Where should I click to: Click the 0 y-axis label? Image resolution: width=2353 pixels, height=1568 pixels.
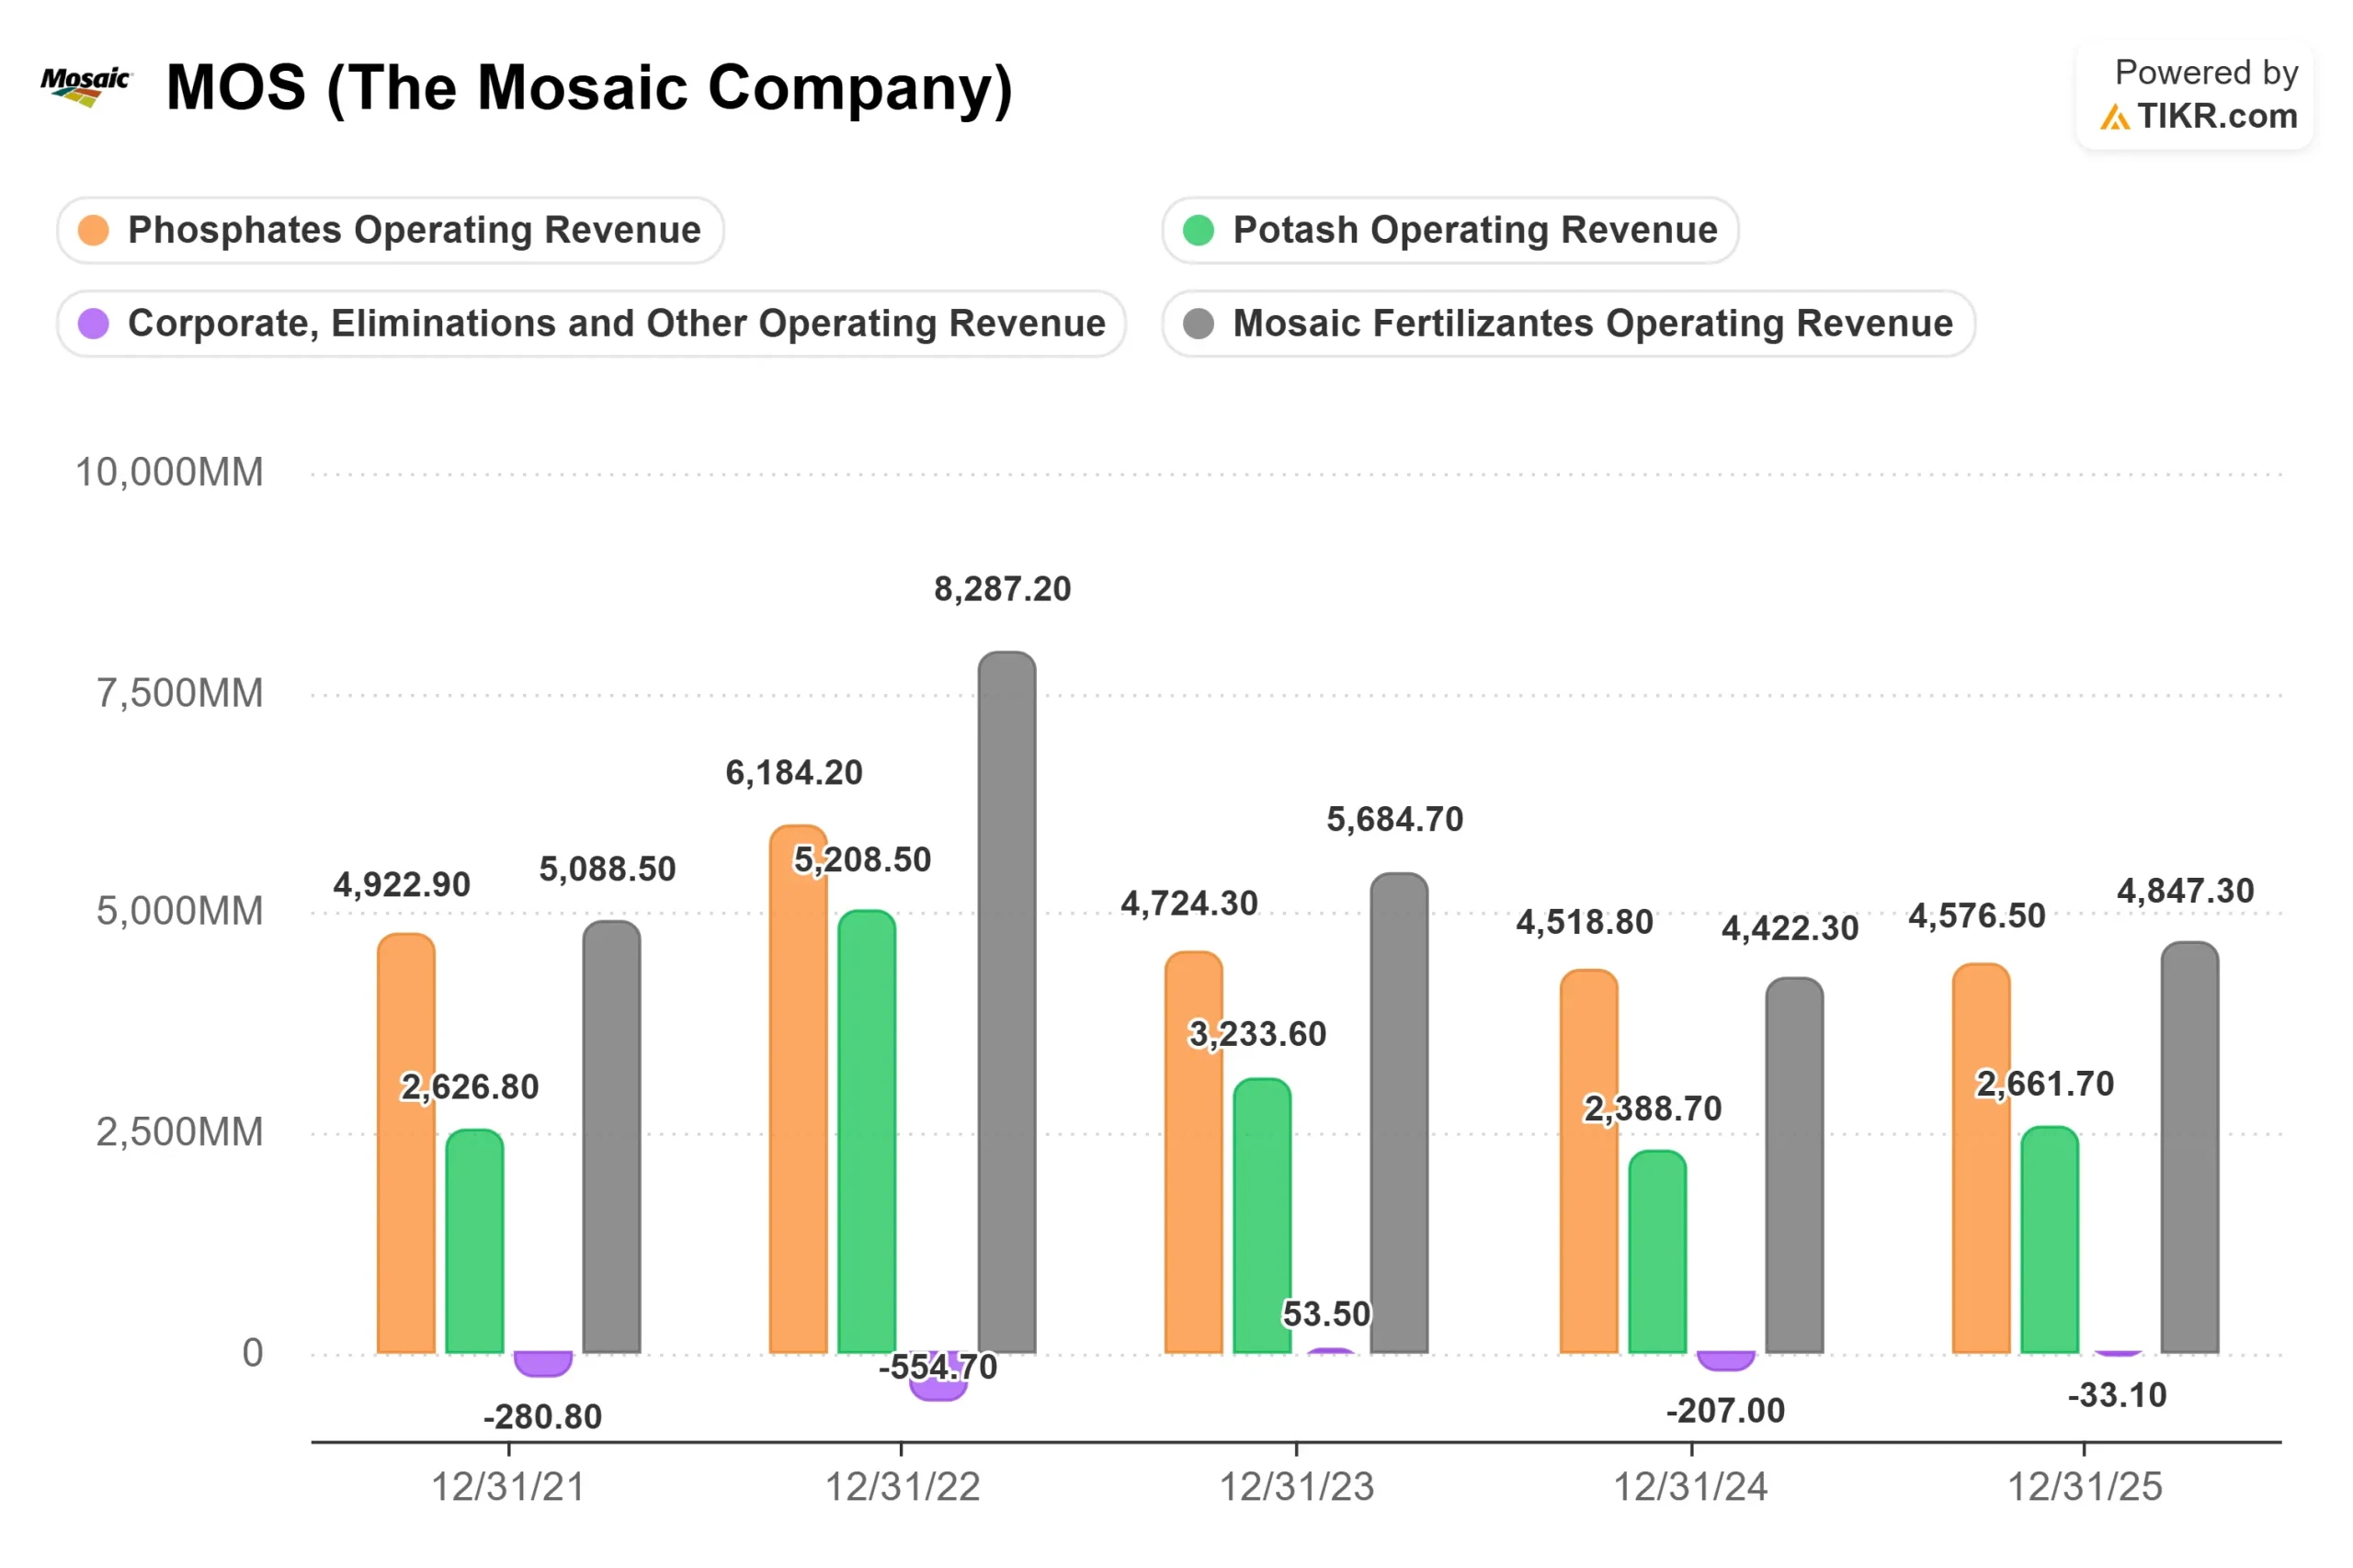(253, 1353)
